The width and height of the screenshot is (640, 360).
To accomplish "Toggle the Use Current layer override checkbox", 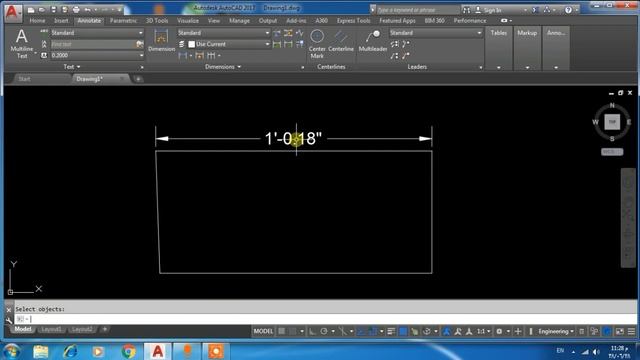I will click(191, 44).
